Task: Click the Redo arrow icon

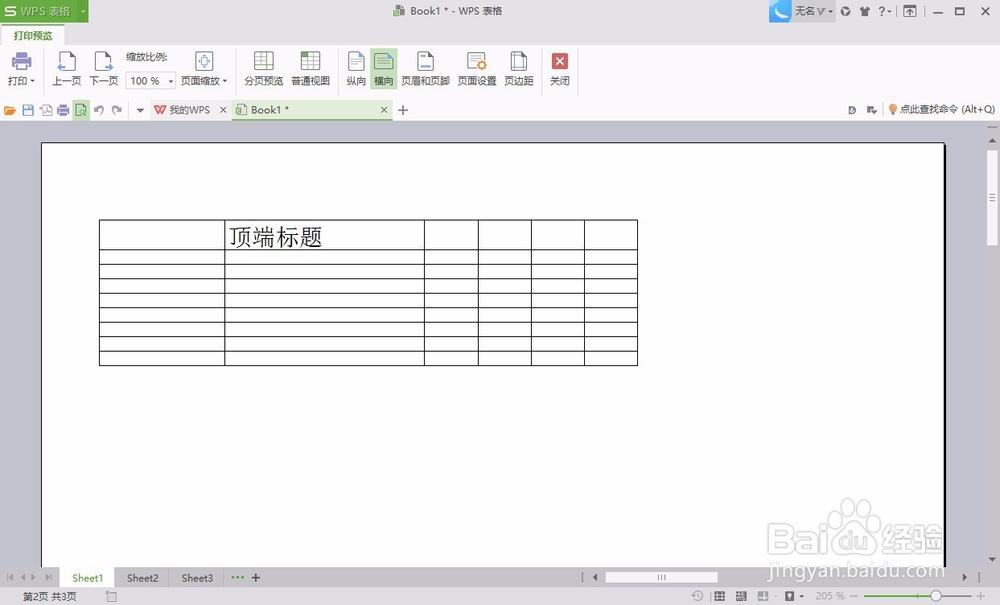Action: (117, 110)
